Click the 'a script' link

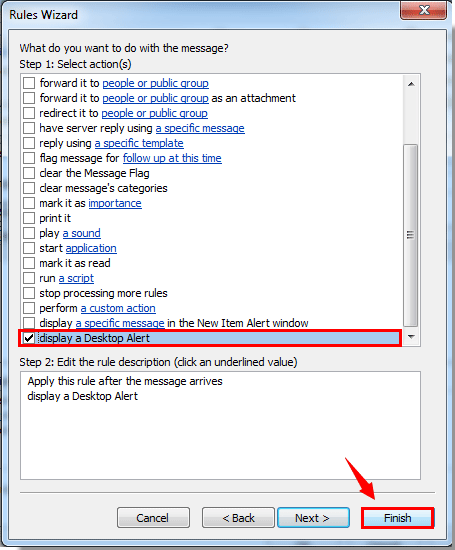(x=76, y=278)
